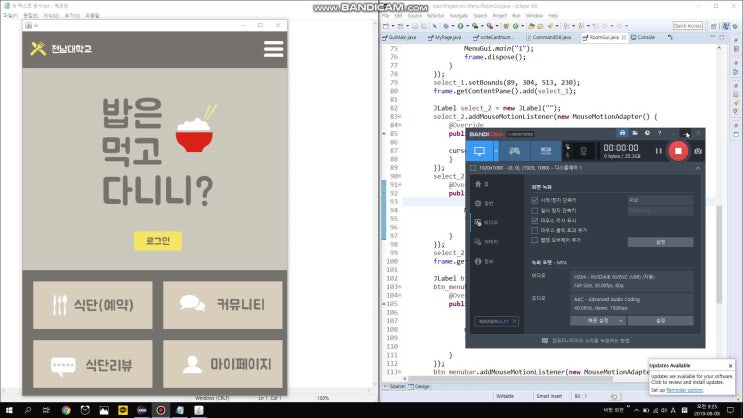Open dropdown arrow beside Bandicam screen mode
Viewport: 743px width, 418px height.
(496, 151)
